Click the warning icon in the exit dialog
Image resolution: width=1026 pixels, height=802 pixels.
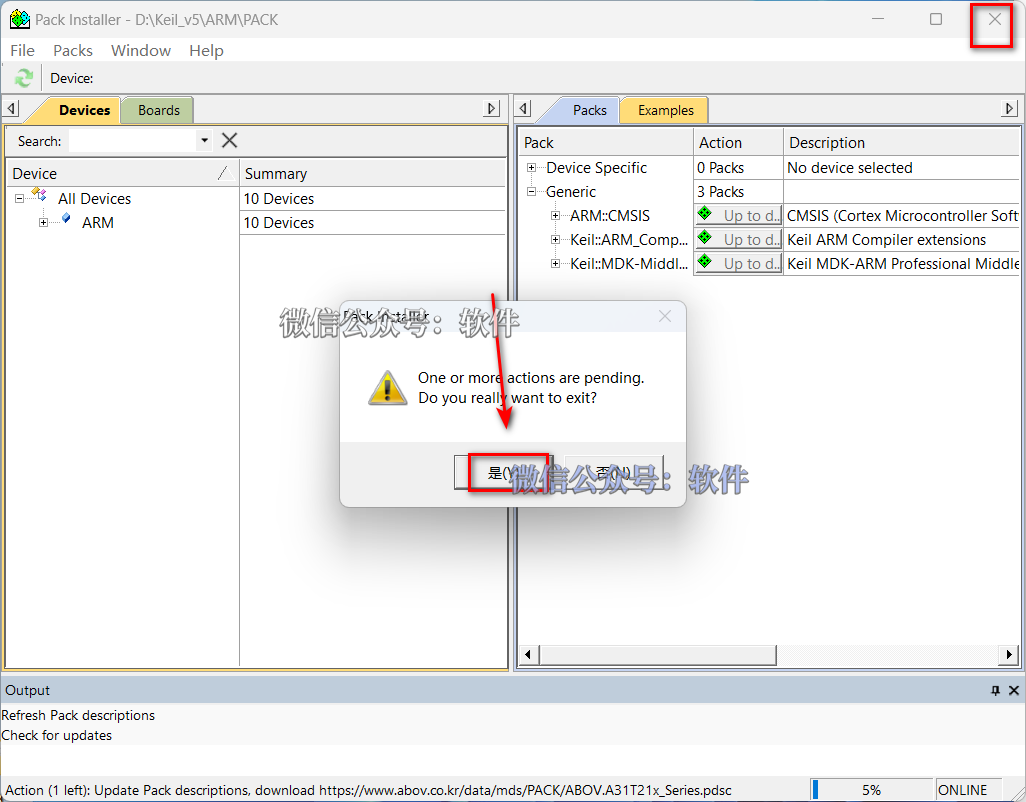pyautogui.click(x=387, y=387)
